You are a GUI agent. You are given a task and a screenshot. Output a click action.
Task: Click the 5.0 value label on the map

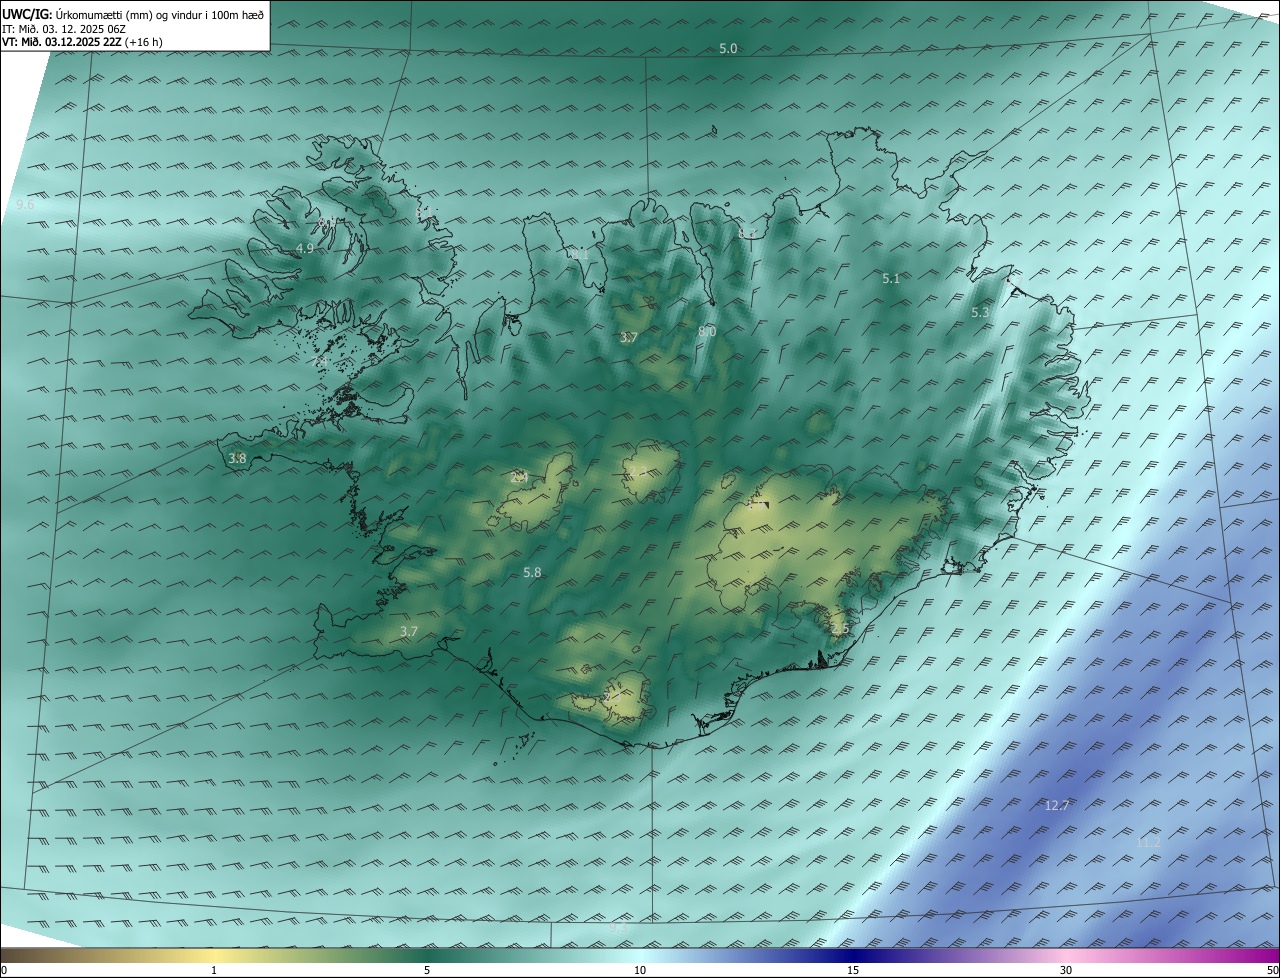(728, 49)
